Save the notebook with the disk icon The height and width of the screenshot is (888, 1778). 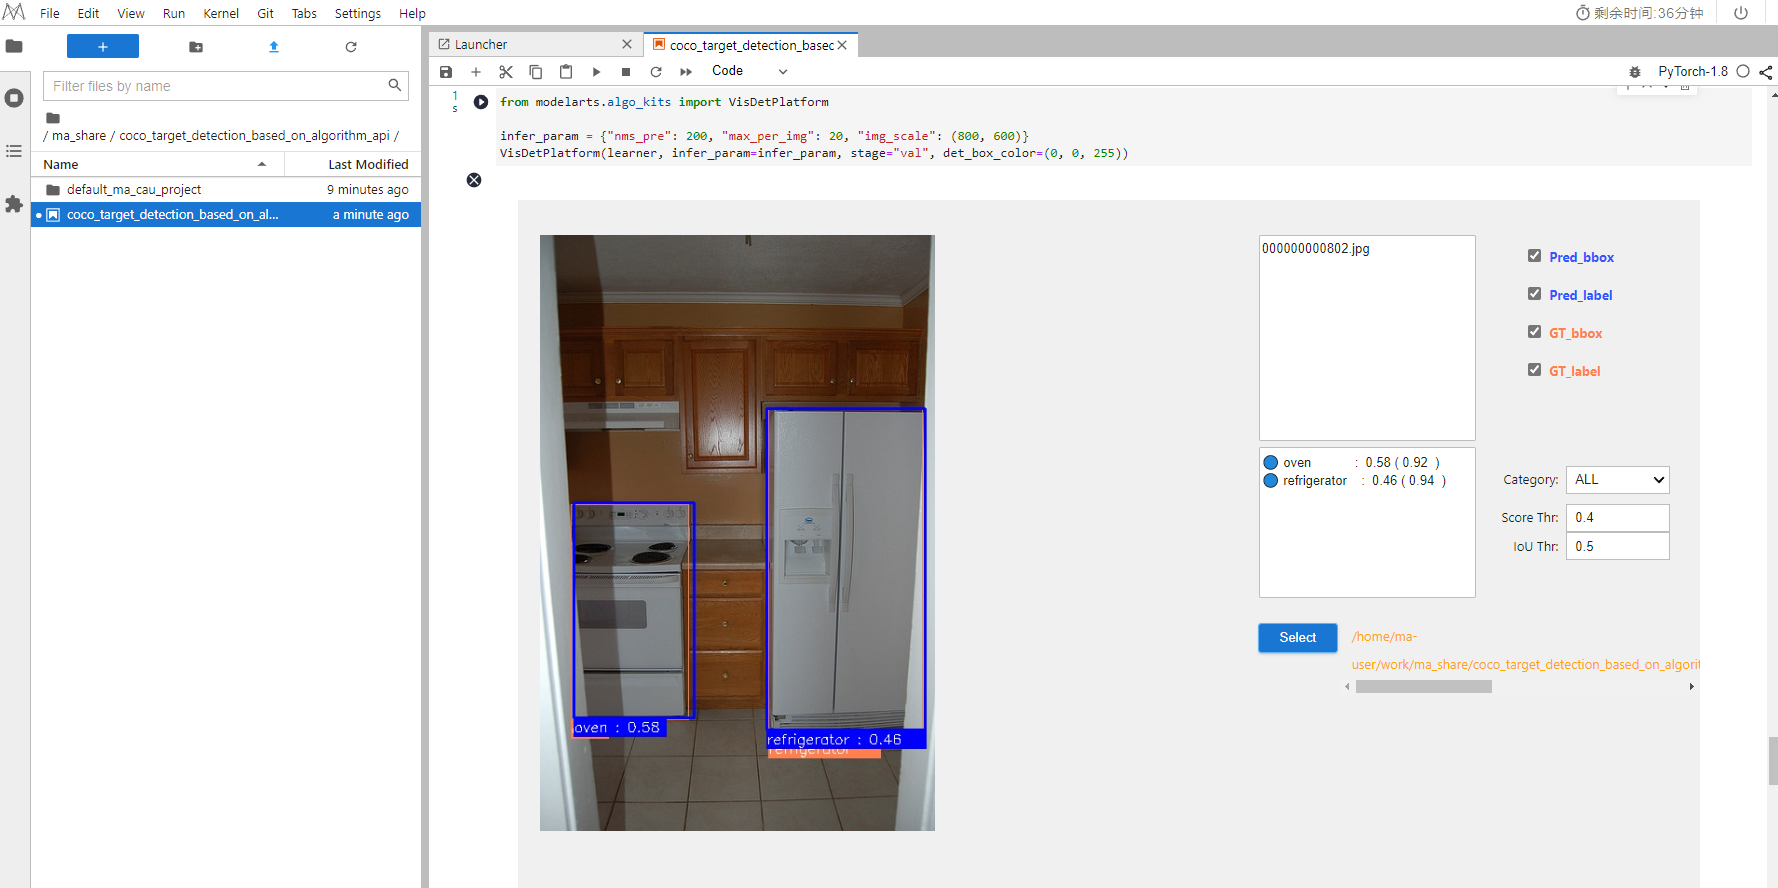coord(446,72)
